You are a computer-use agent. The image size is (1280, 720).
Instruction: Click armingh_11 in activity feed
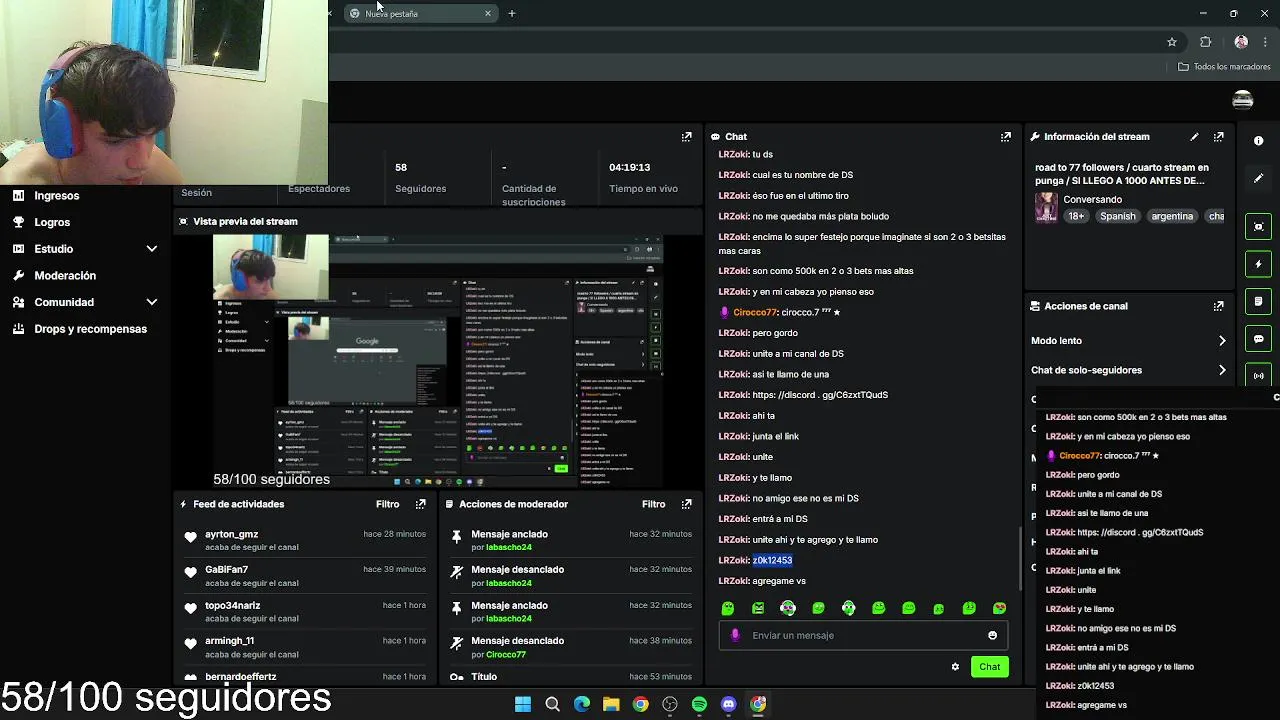coord(229,641)
